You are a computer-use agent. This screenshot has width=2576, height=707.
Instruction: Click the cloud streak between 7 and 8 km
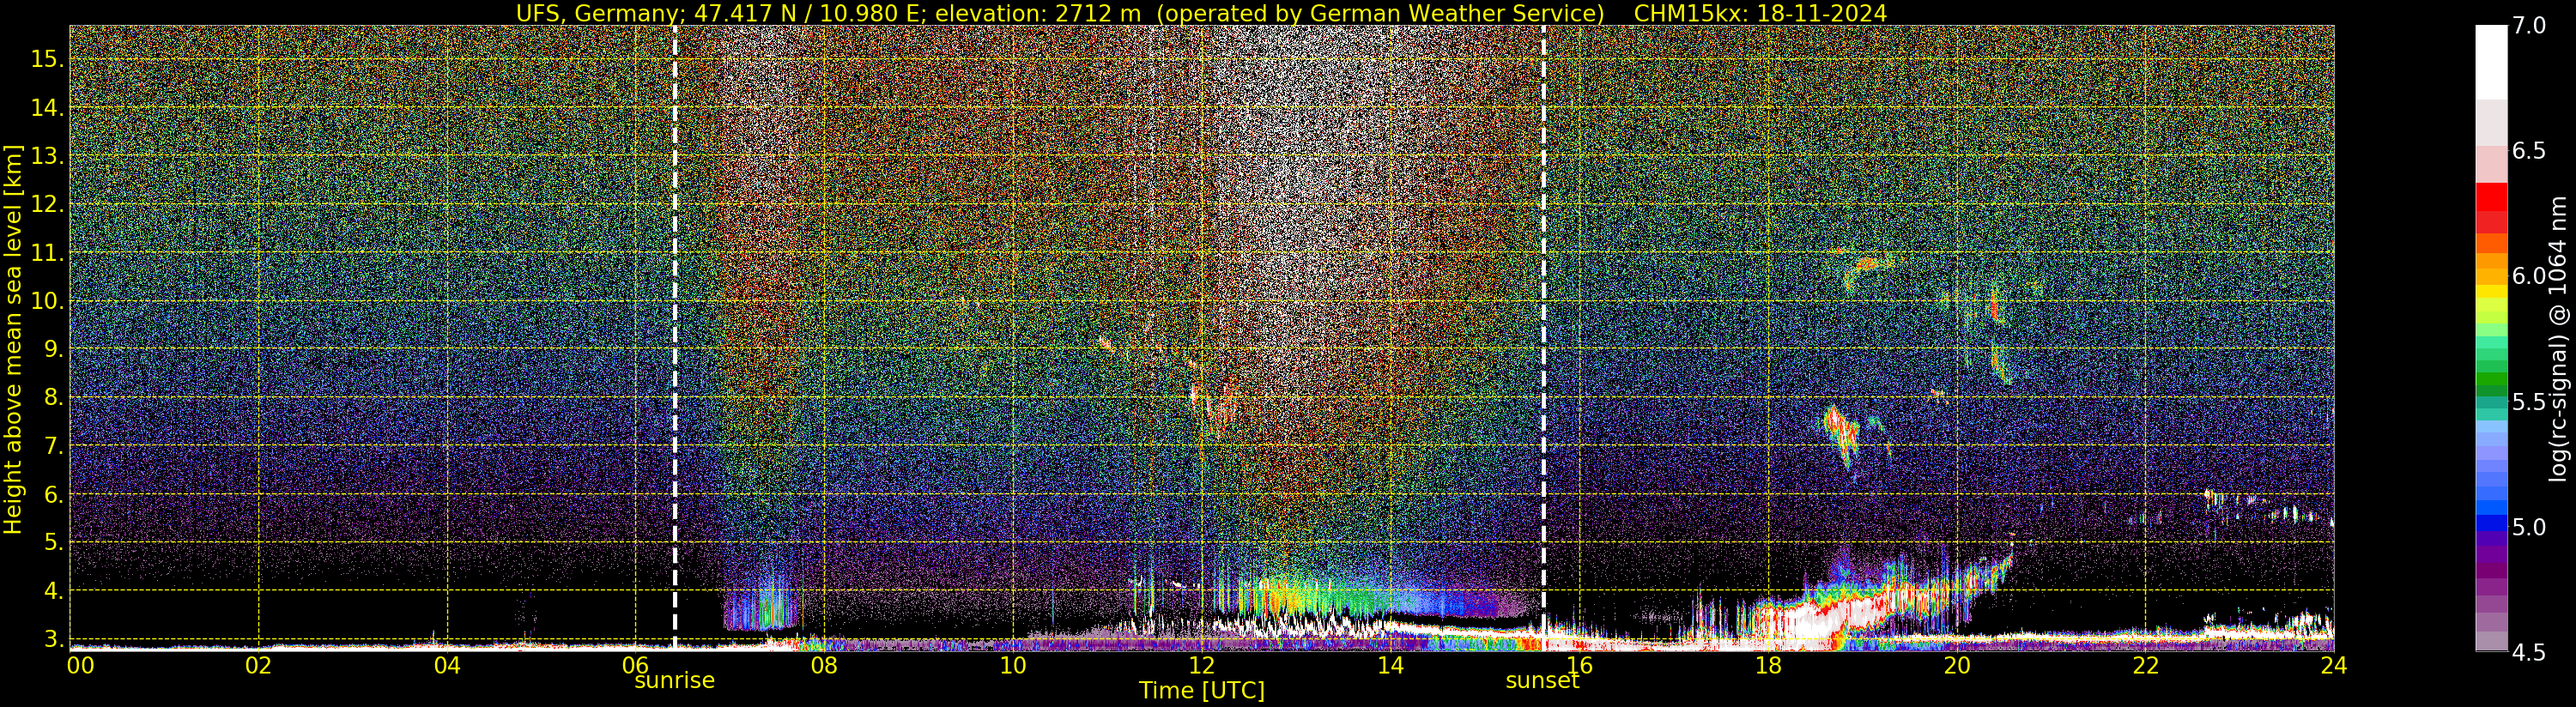(x=1841, y=435)
